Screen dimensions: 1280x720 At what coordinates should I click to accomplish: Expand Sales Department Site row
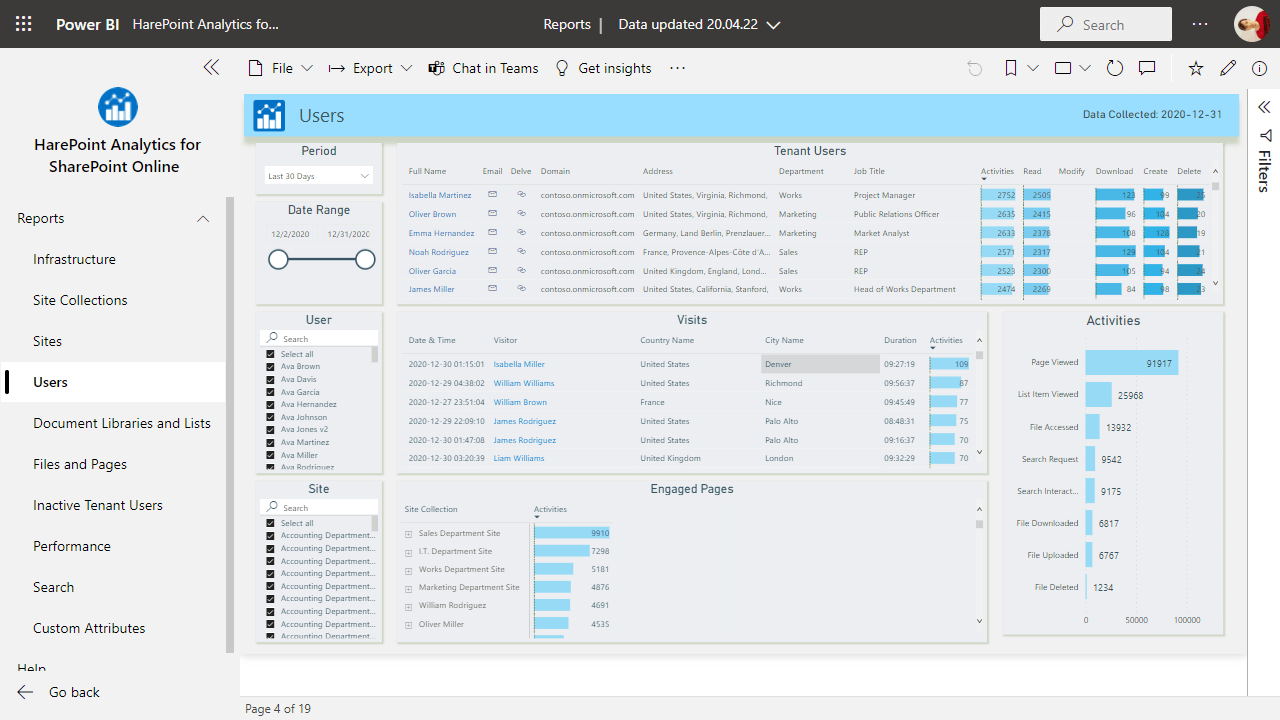(x=408, y=534)
